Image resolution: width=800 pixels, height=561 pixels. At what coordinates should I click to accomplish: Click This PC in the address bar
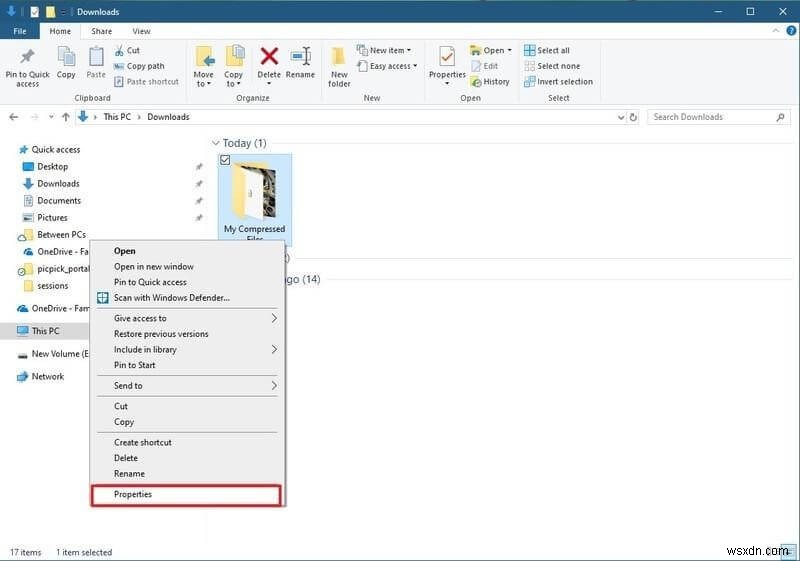click(117, 117)
